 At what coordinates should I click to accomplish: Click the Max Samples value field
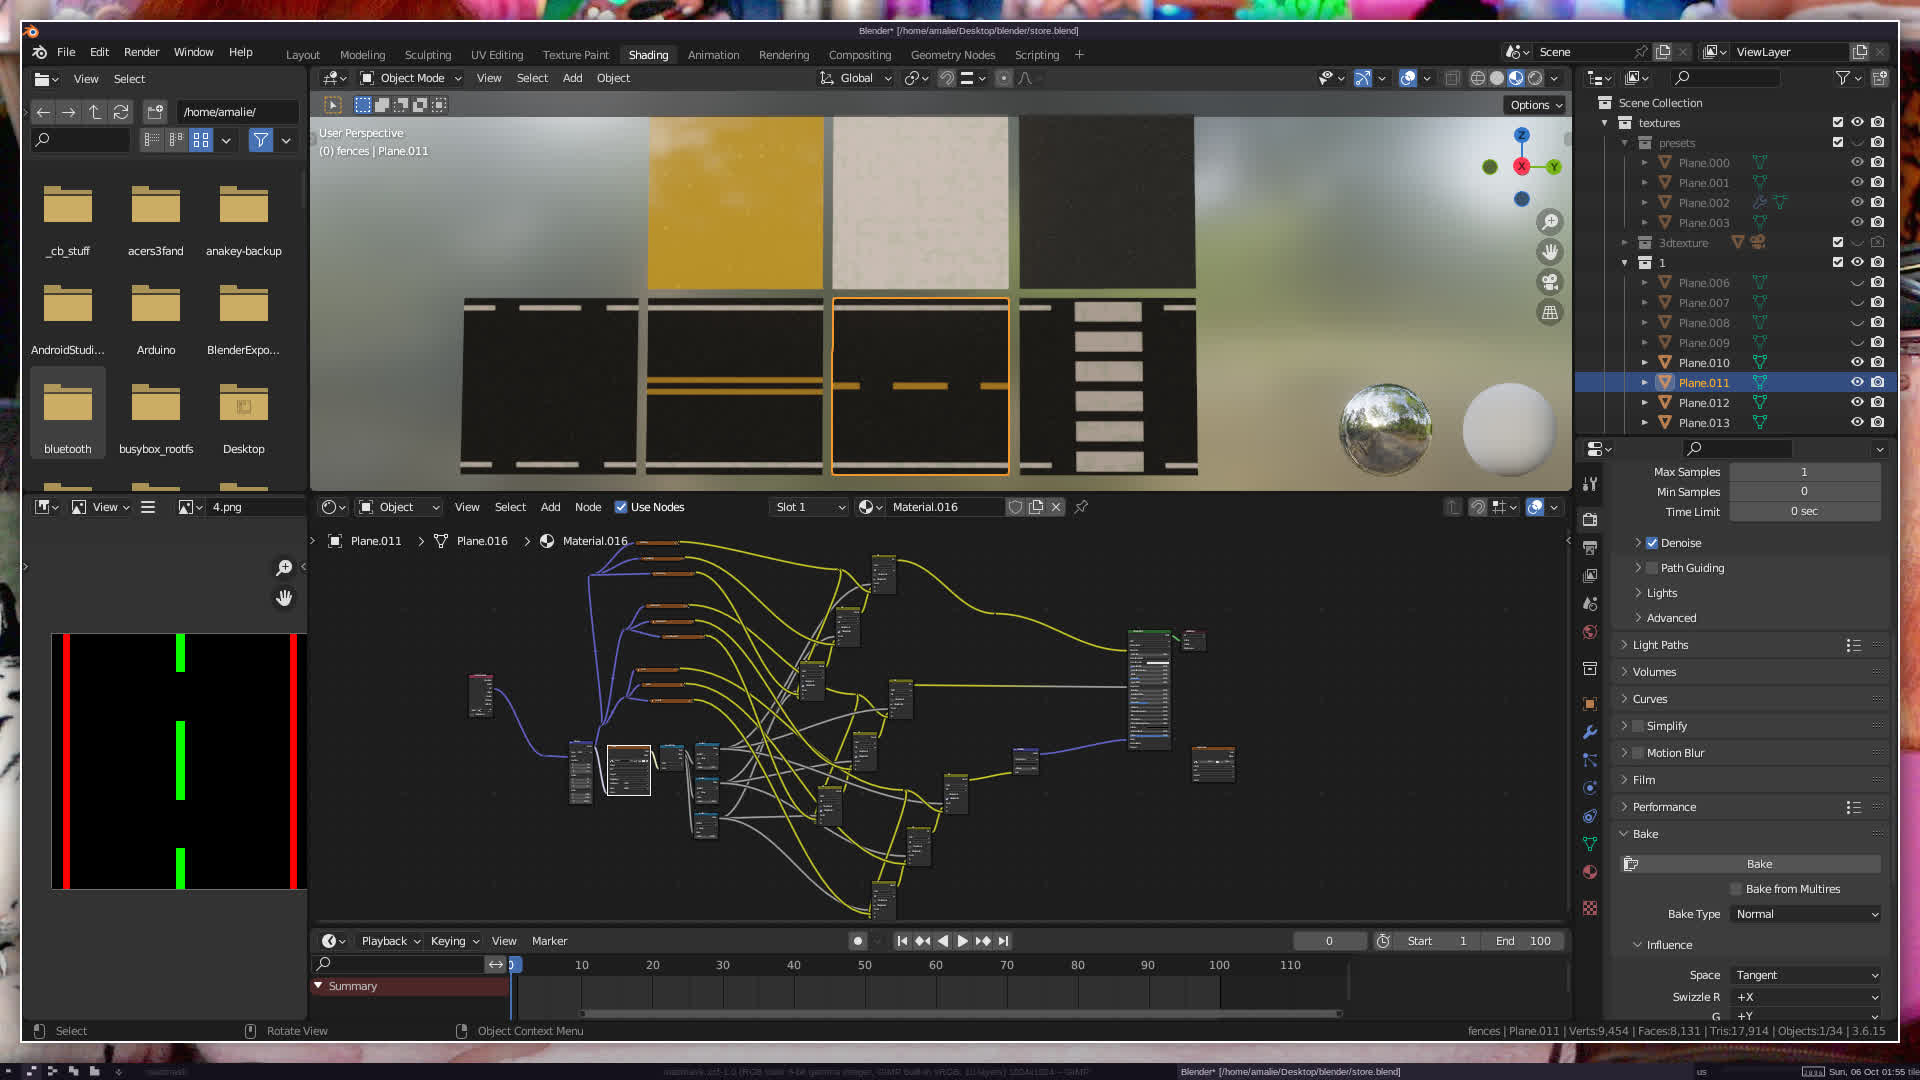click(x=1804, y=472)
